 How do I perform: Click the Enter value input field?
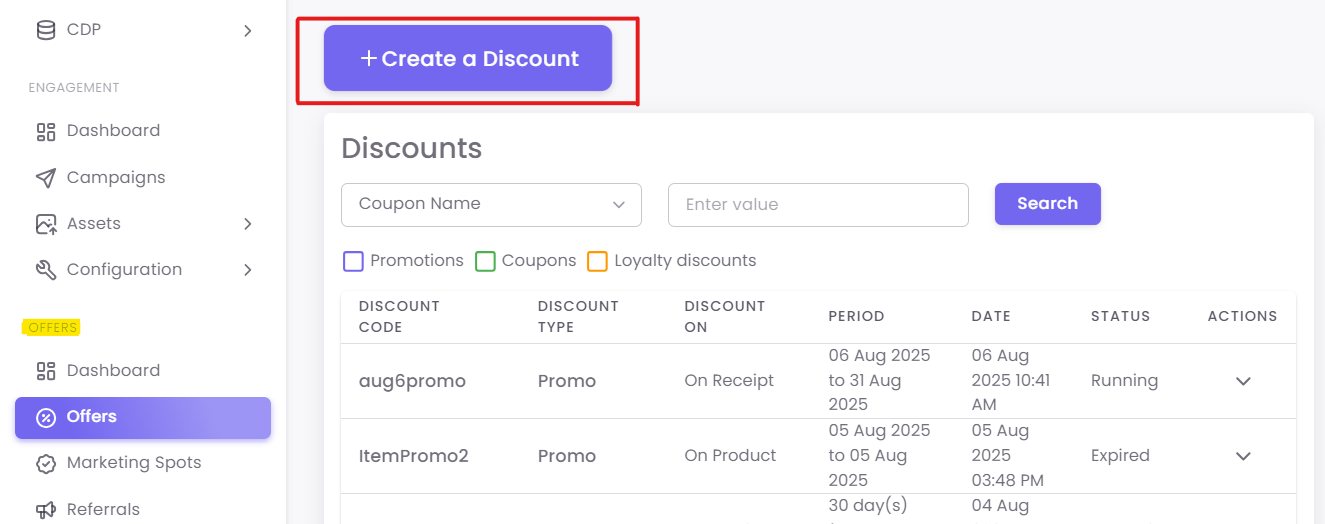tap(818, 205)
